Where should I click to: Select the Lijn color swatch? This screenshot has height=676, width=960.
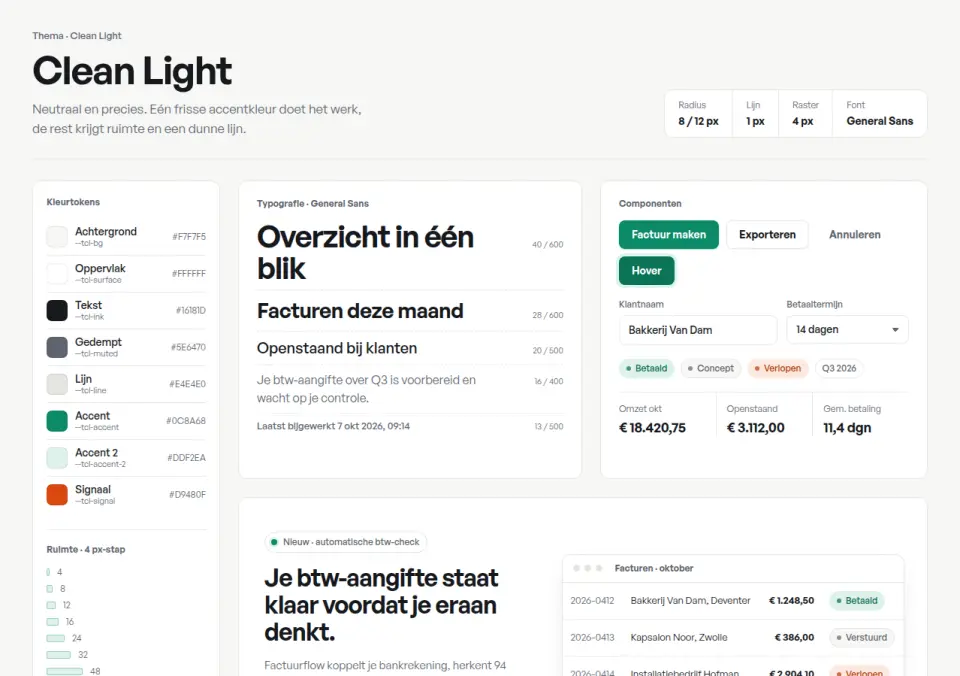pos(57,384)
